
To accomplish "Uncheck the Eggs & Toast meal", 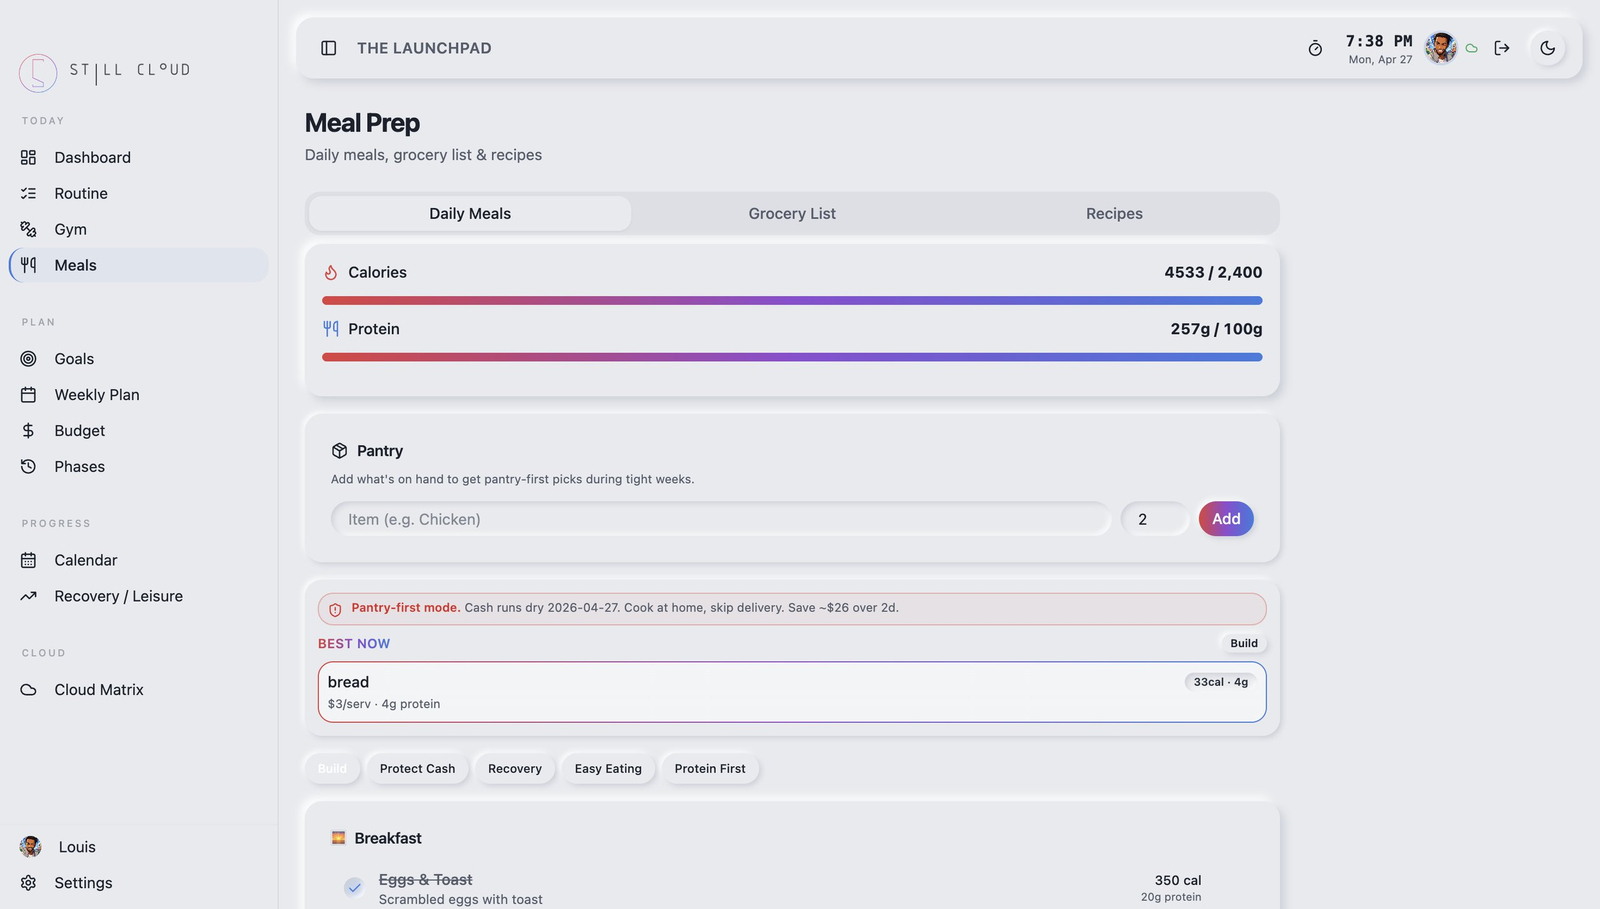I will click(354, 887).
